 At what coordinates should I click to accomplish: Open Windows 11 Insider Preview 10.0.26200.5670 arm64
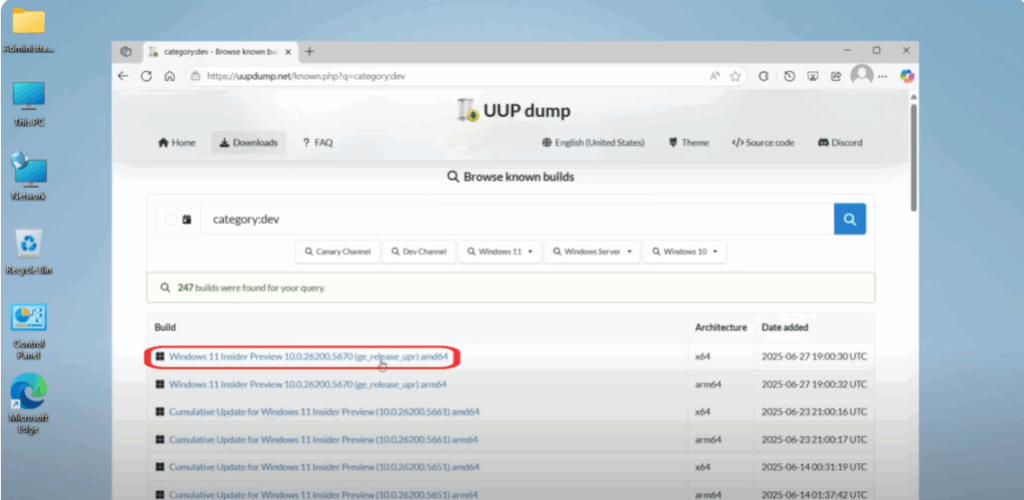[308, 384]
